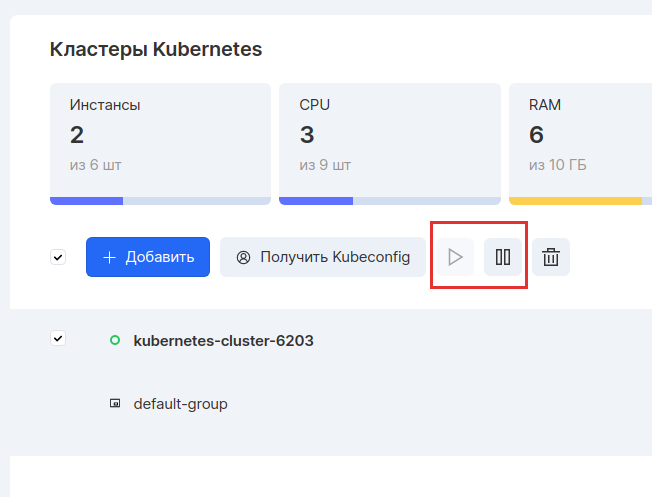
Task: Click the Добавить button
Action: point(148,257)
